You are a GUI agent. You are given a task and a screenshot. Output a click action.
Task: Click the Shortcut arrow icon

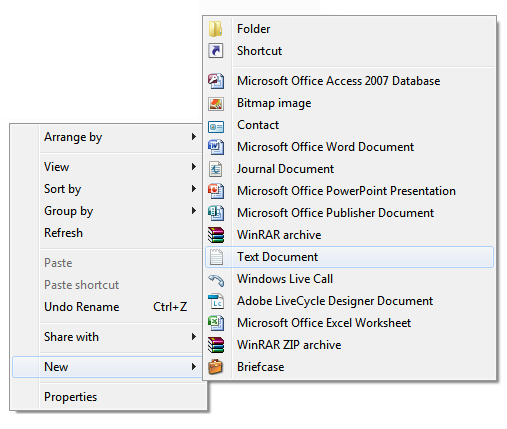click(x=216, y=51)
